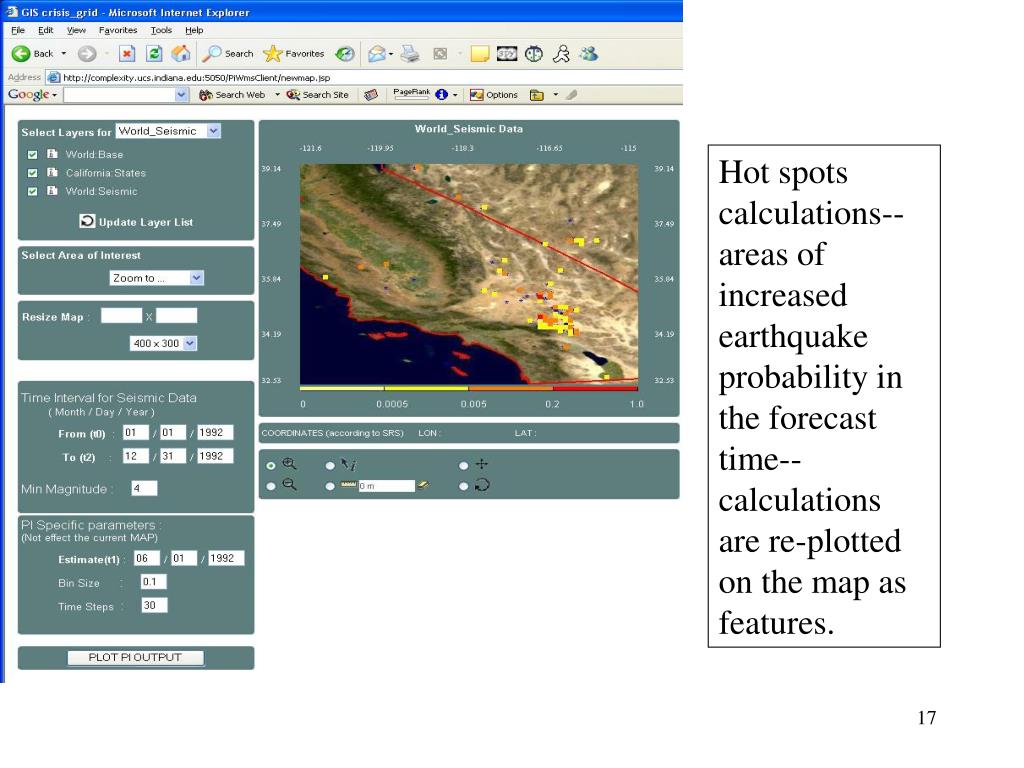Select the zoom-out tool radio button
This screenshot has height=768, width=1024.
pyautogui.click(x=271, y=486)
